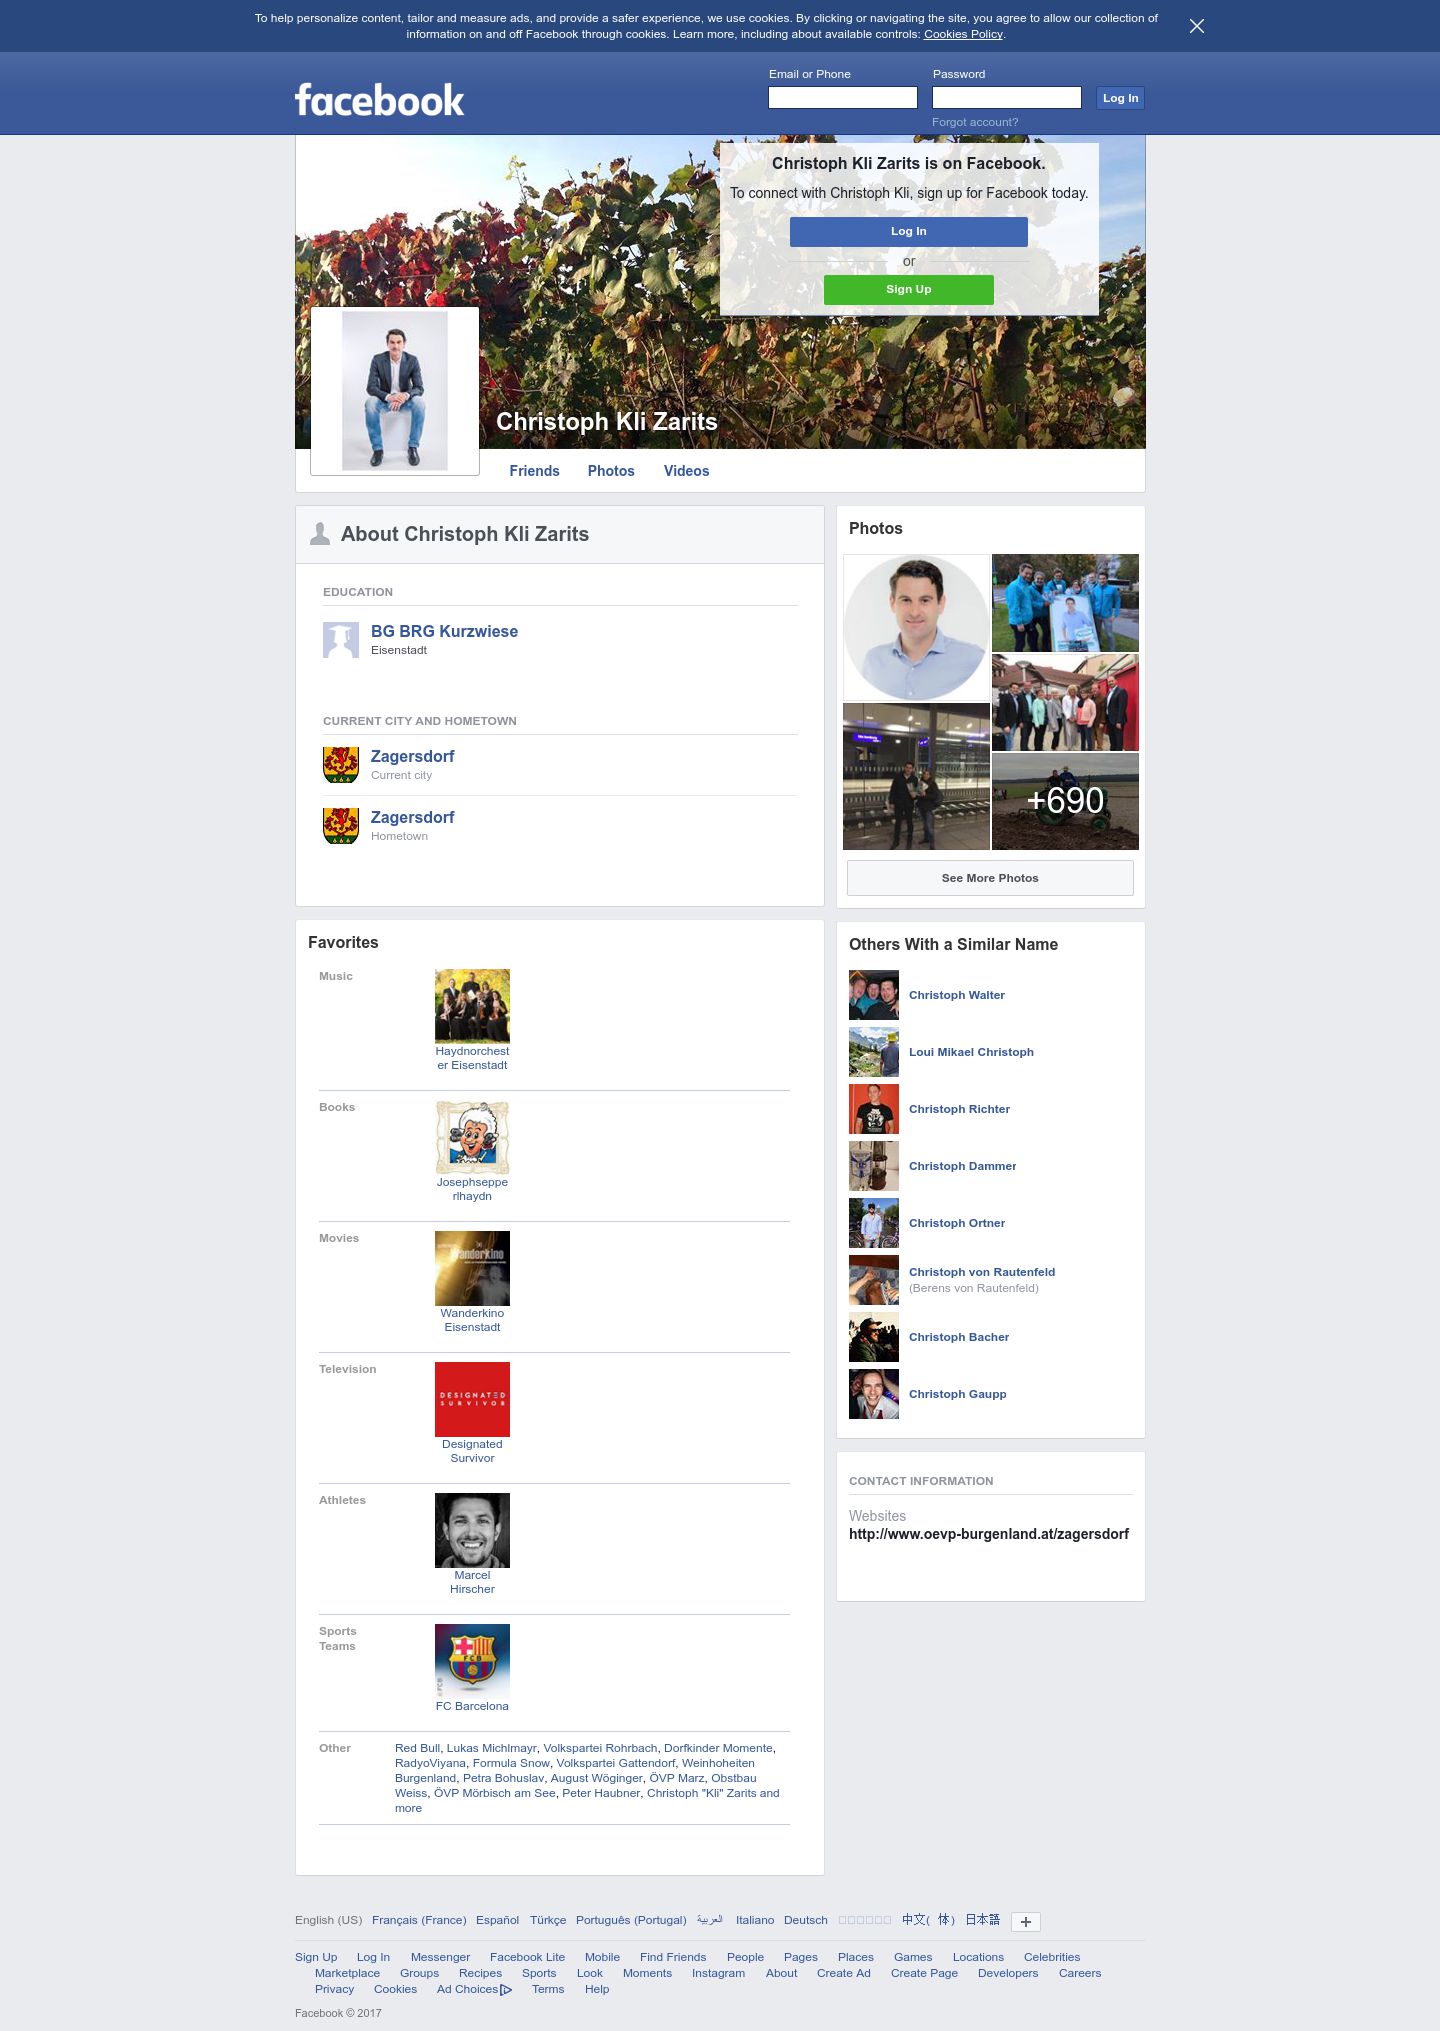The height and width of the screenshot is (2031, 1440).
Task: Open Christoph Walter profile avatar
Action: [x=874, y=995]
